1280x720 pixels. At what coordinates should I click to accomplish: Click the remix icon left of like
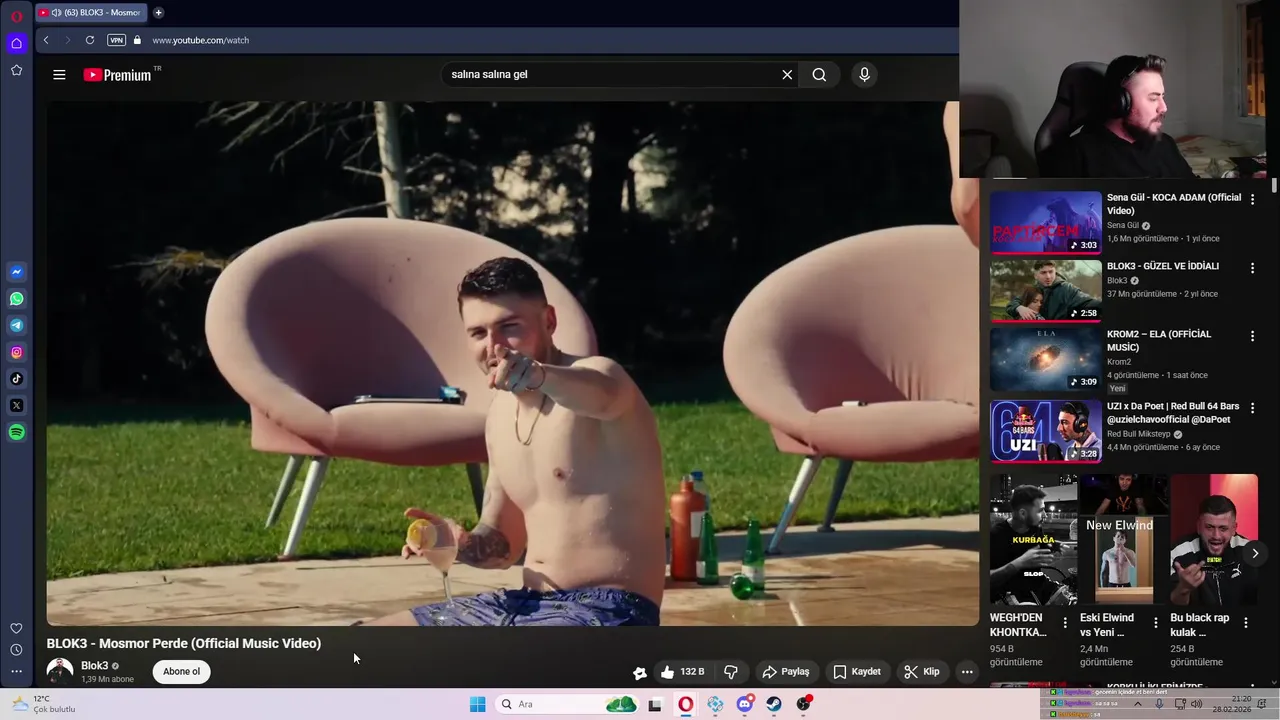[640, 672]
